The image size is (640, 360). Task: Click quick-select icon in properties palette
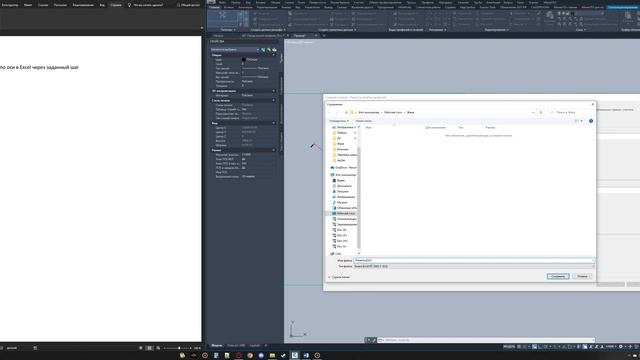(274, 49)
